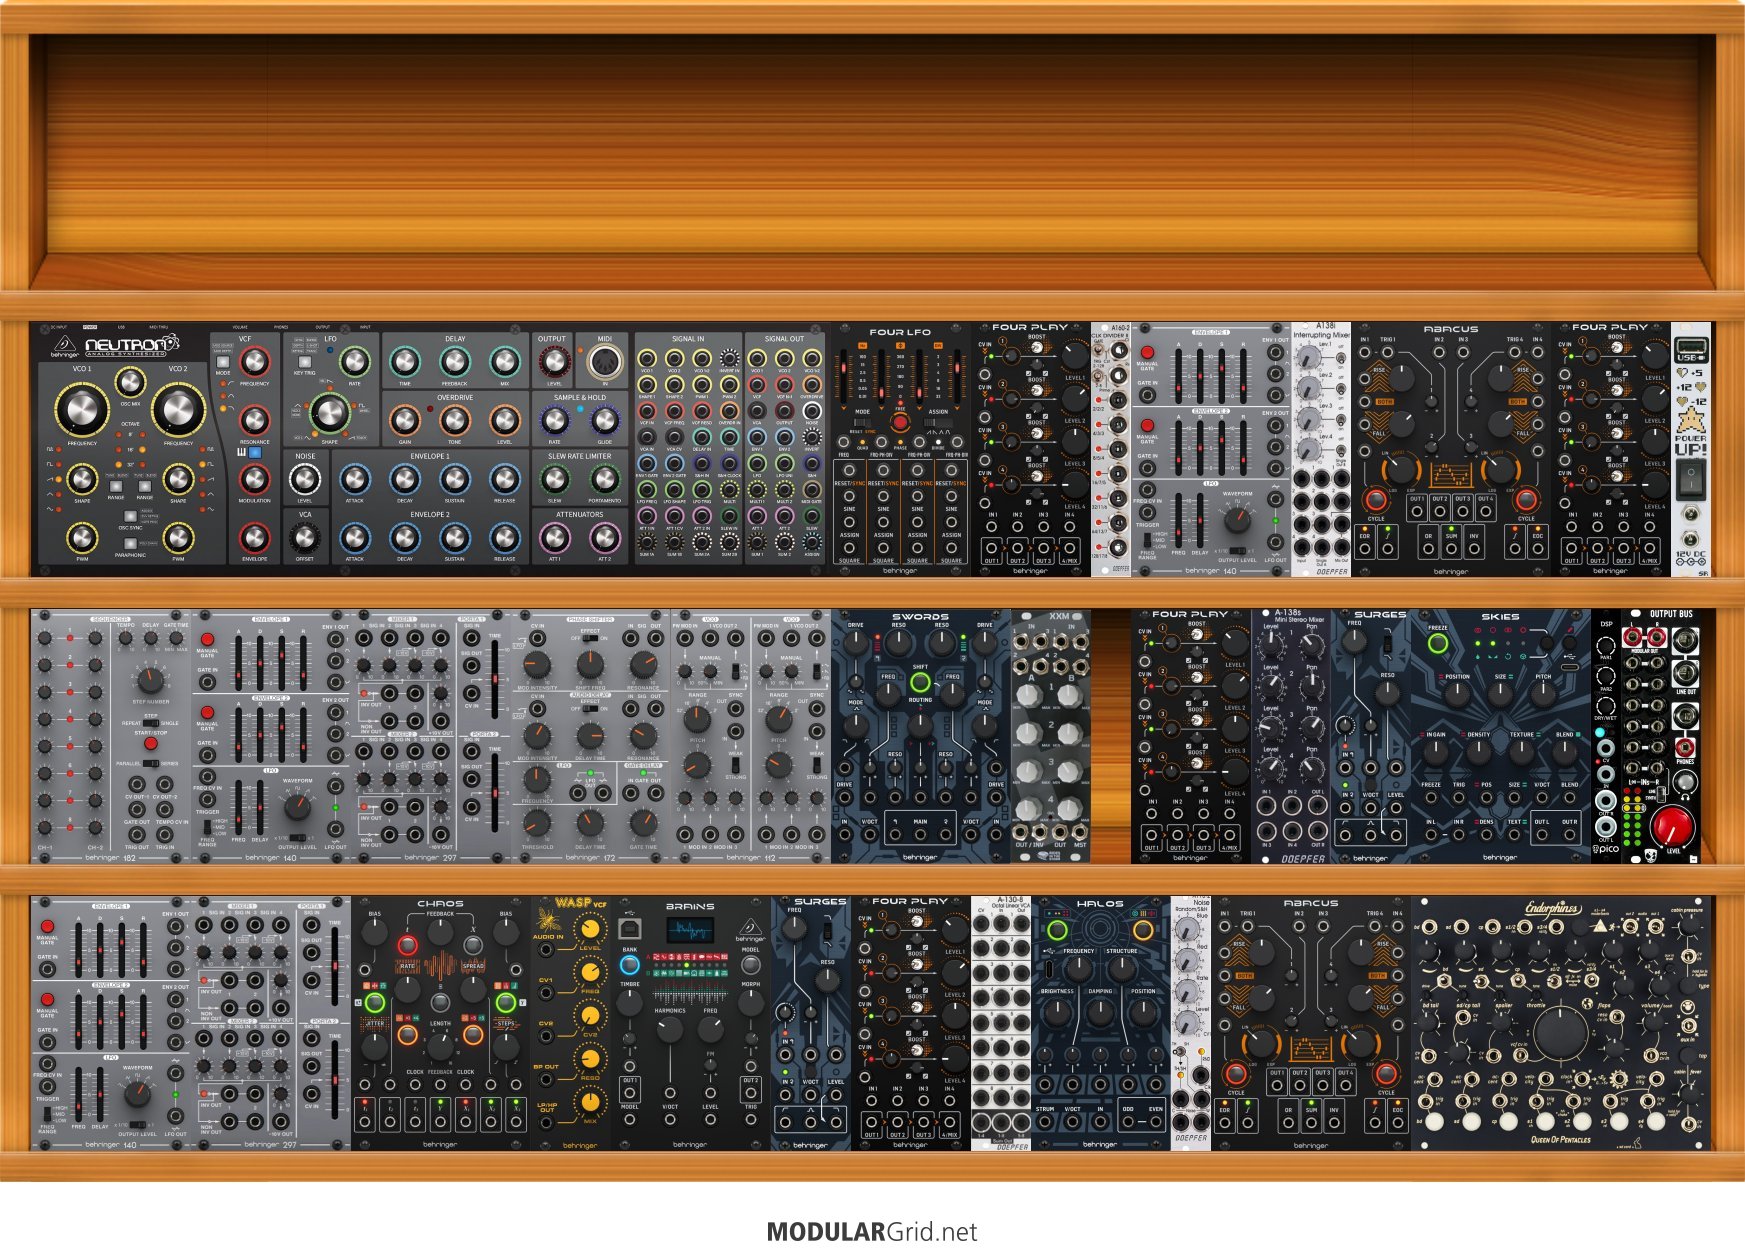Click the Halos Frequency knob
The width and height of the screenshot is (1745, 1253).
click(x=1079, y=969)
